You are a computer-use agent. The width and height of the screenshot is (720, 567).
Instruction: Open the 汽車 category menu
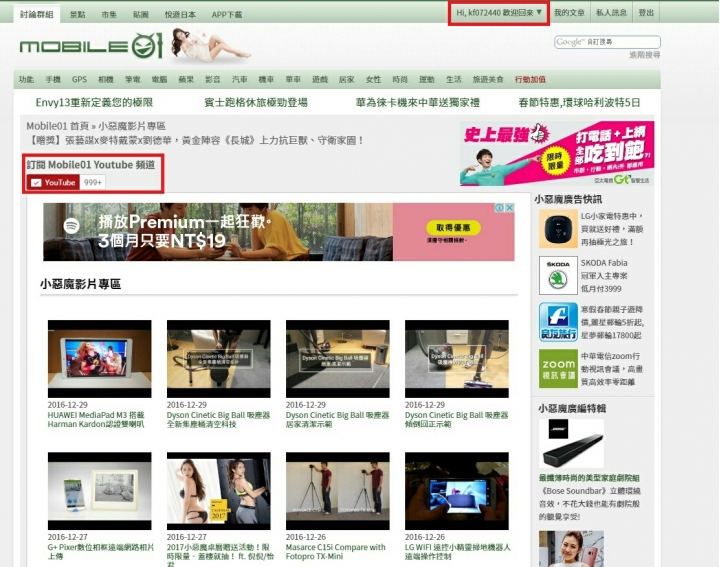[239, 79]
